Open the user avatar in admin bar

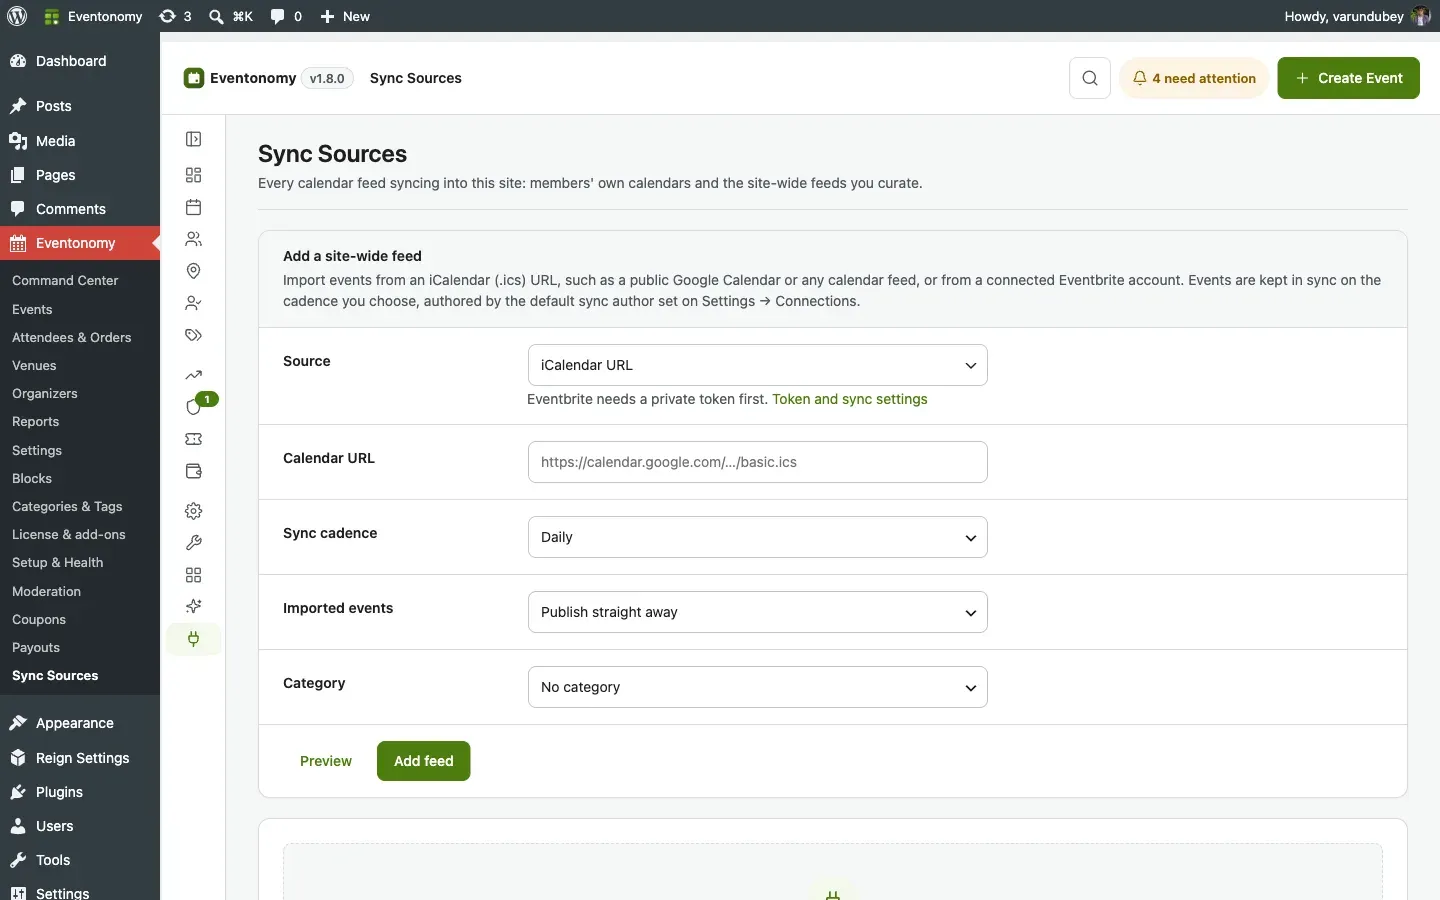tap(1421, 16)
